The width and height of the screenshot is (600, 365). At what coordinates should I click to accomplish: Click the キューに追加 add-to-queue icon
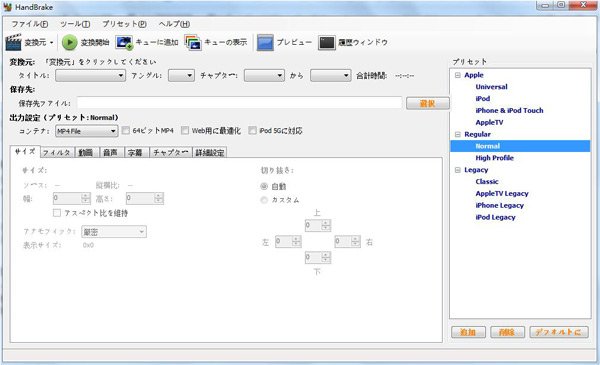124,42
